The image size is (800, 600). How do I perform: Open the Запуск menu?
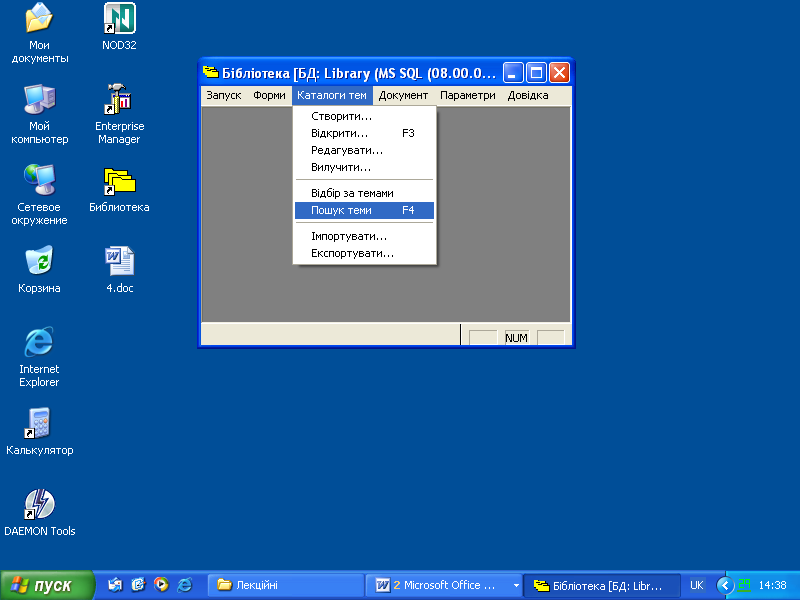click(x=223, y=95)
